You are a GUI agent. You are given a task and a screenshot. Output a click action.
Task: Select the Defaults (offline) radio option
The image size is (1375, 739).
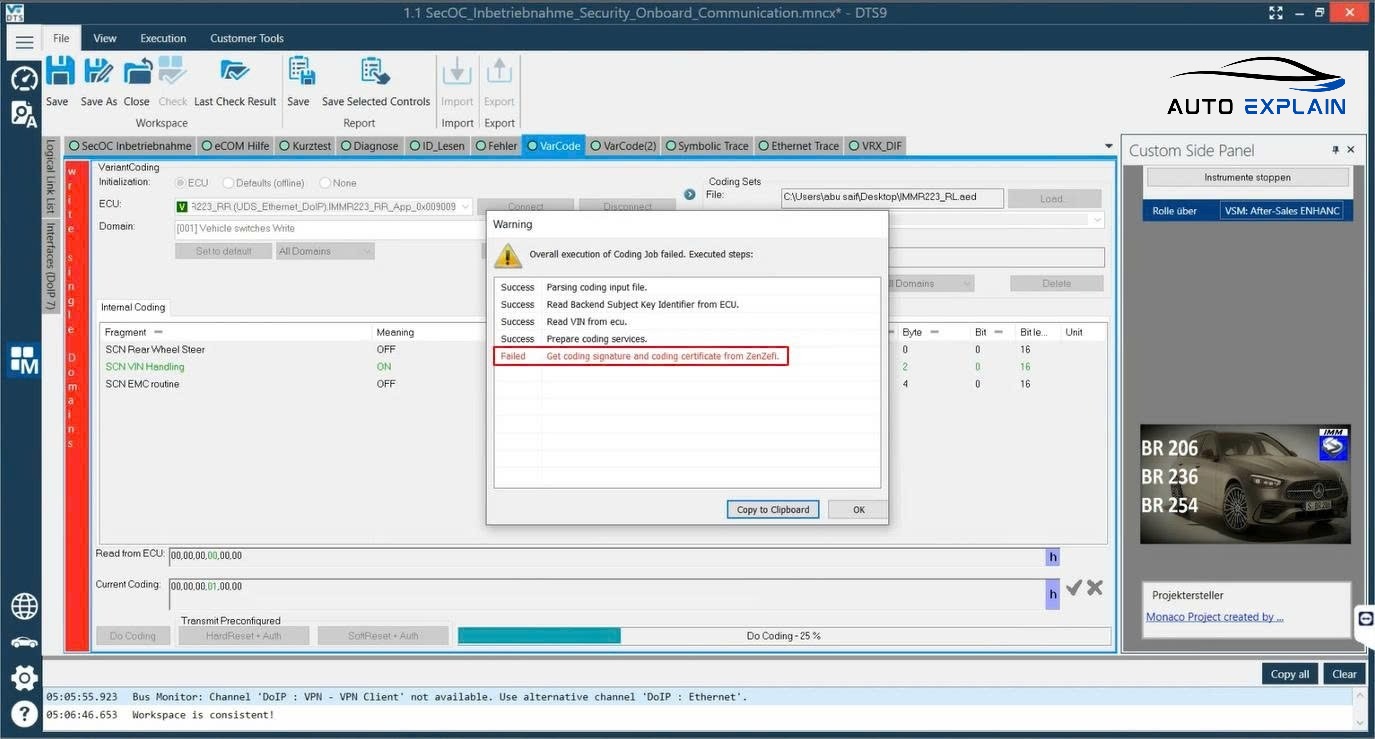228,183
